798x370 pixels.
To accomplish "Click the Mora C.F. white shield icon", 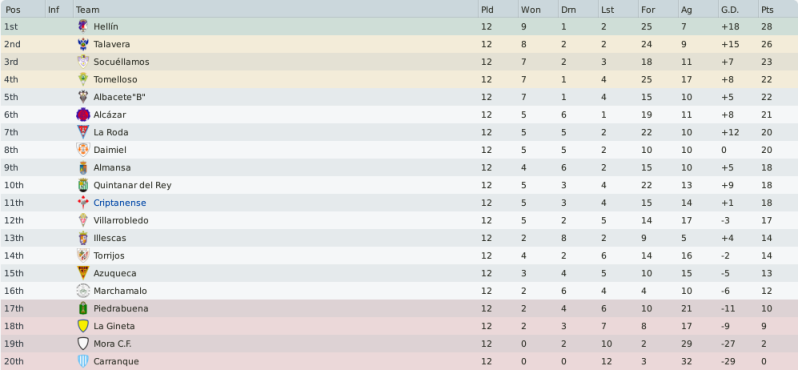I will click(83, 344).
